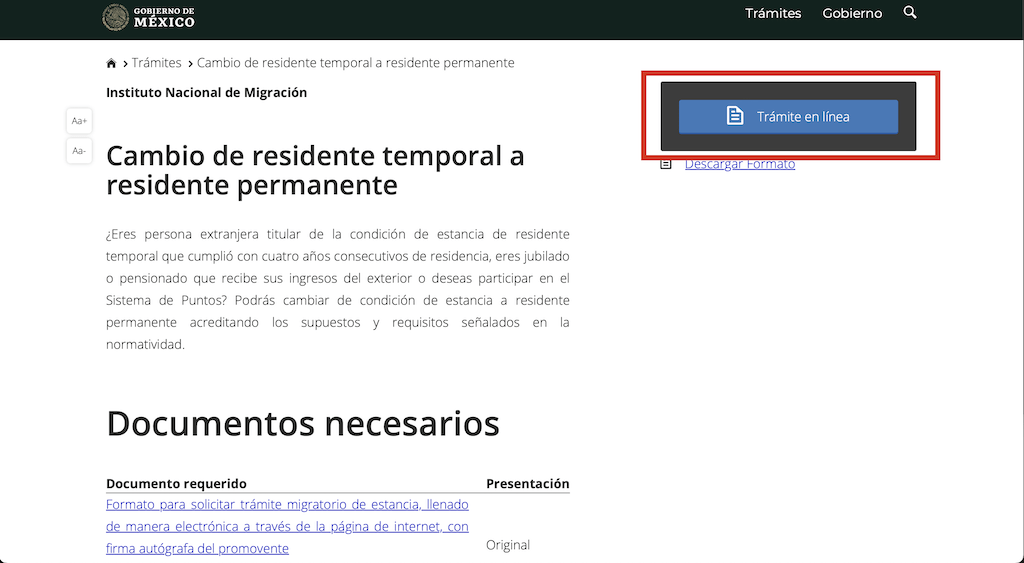Increase font size with Aa+ button
Viewport: 1024px width, 563px height.
pos(79,121)
